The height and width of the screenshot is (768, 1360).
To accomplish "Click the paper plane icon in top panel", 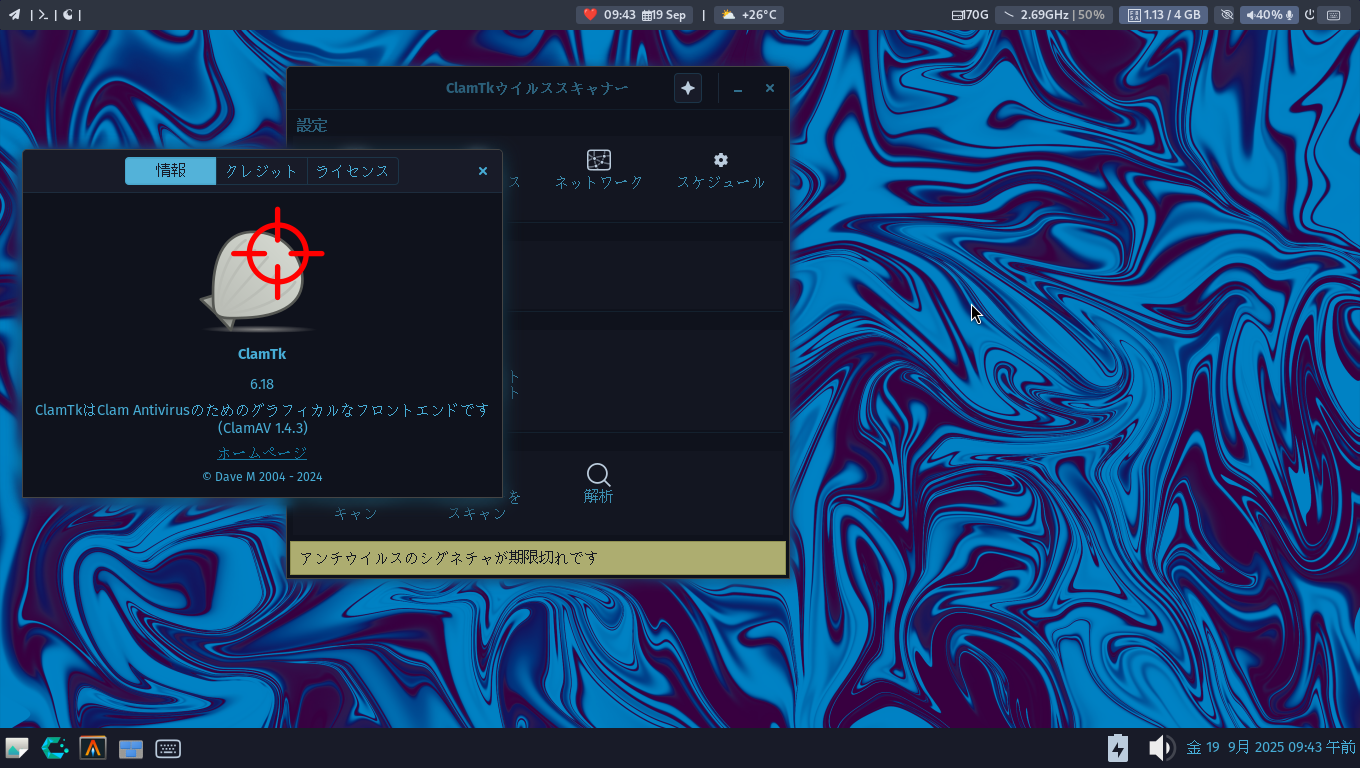I will tap(14, 15).
